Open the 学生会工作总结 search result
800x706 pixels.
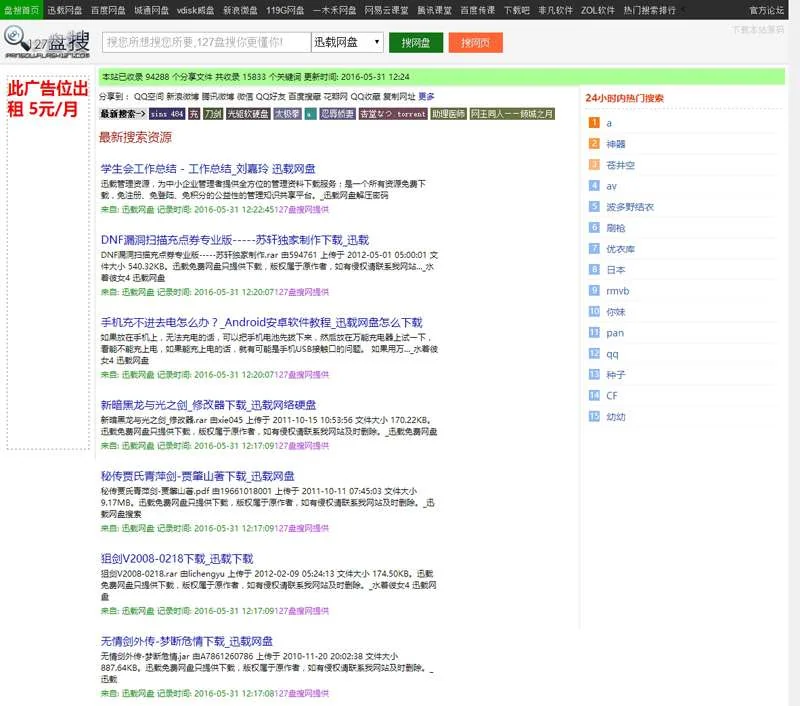(x=208, y=168)
